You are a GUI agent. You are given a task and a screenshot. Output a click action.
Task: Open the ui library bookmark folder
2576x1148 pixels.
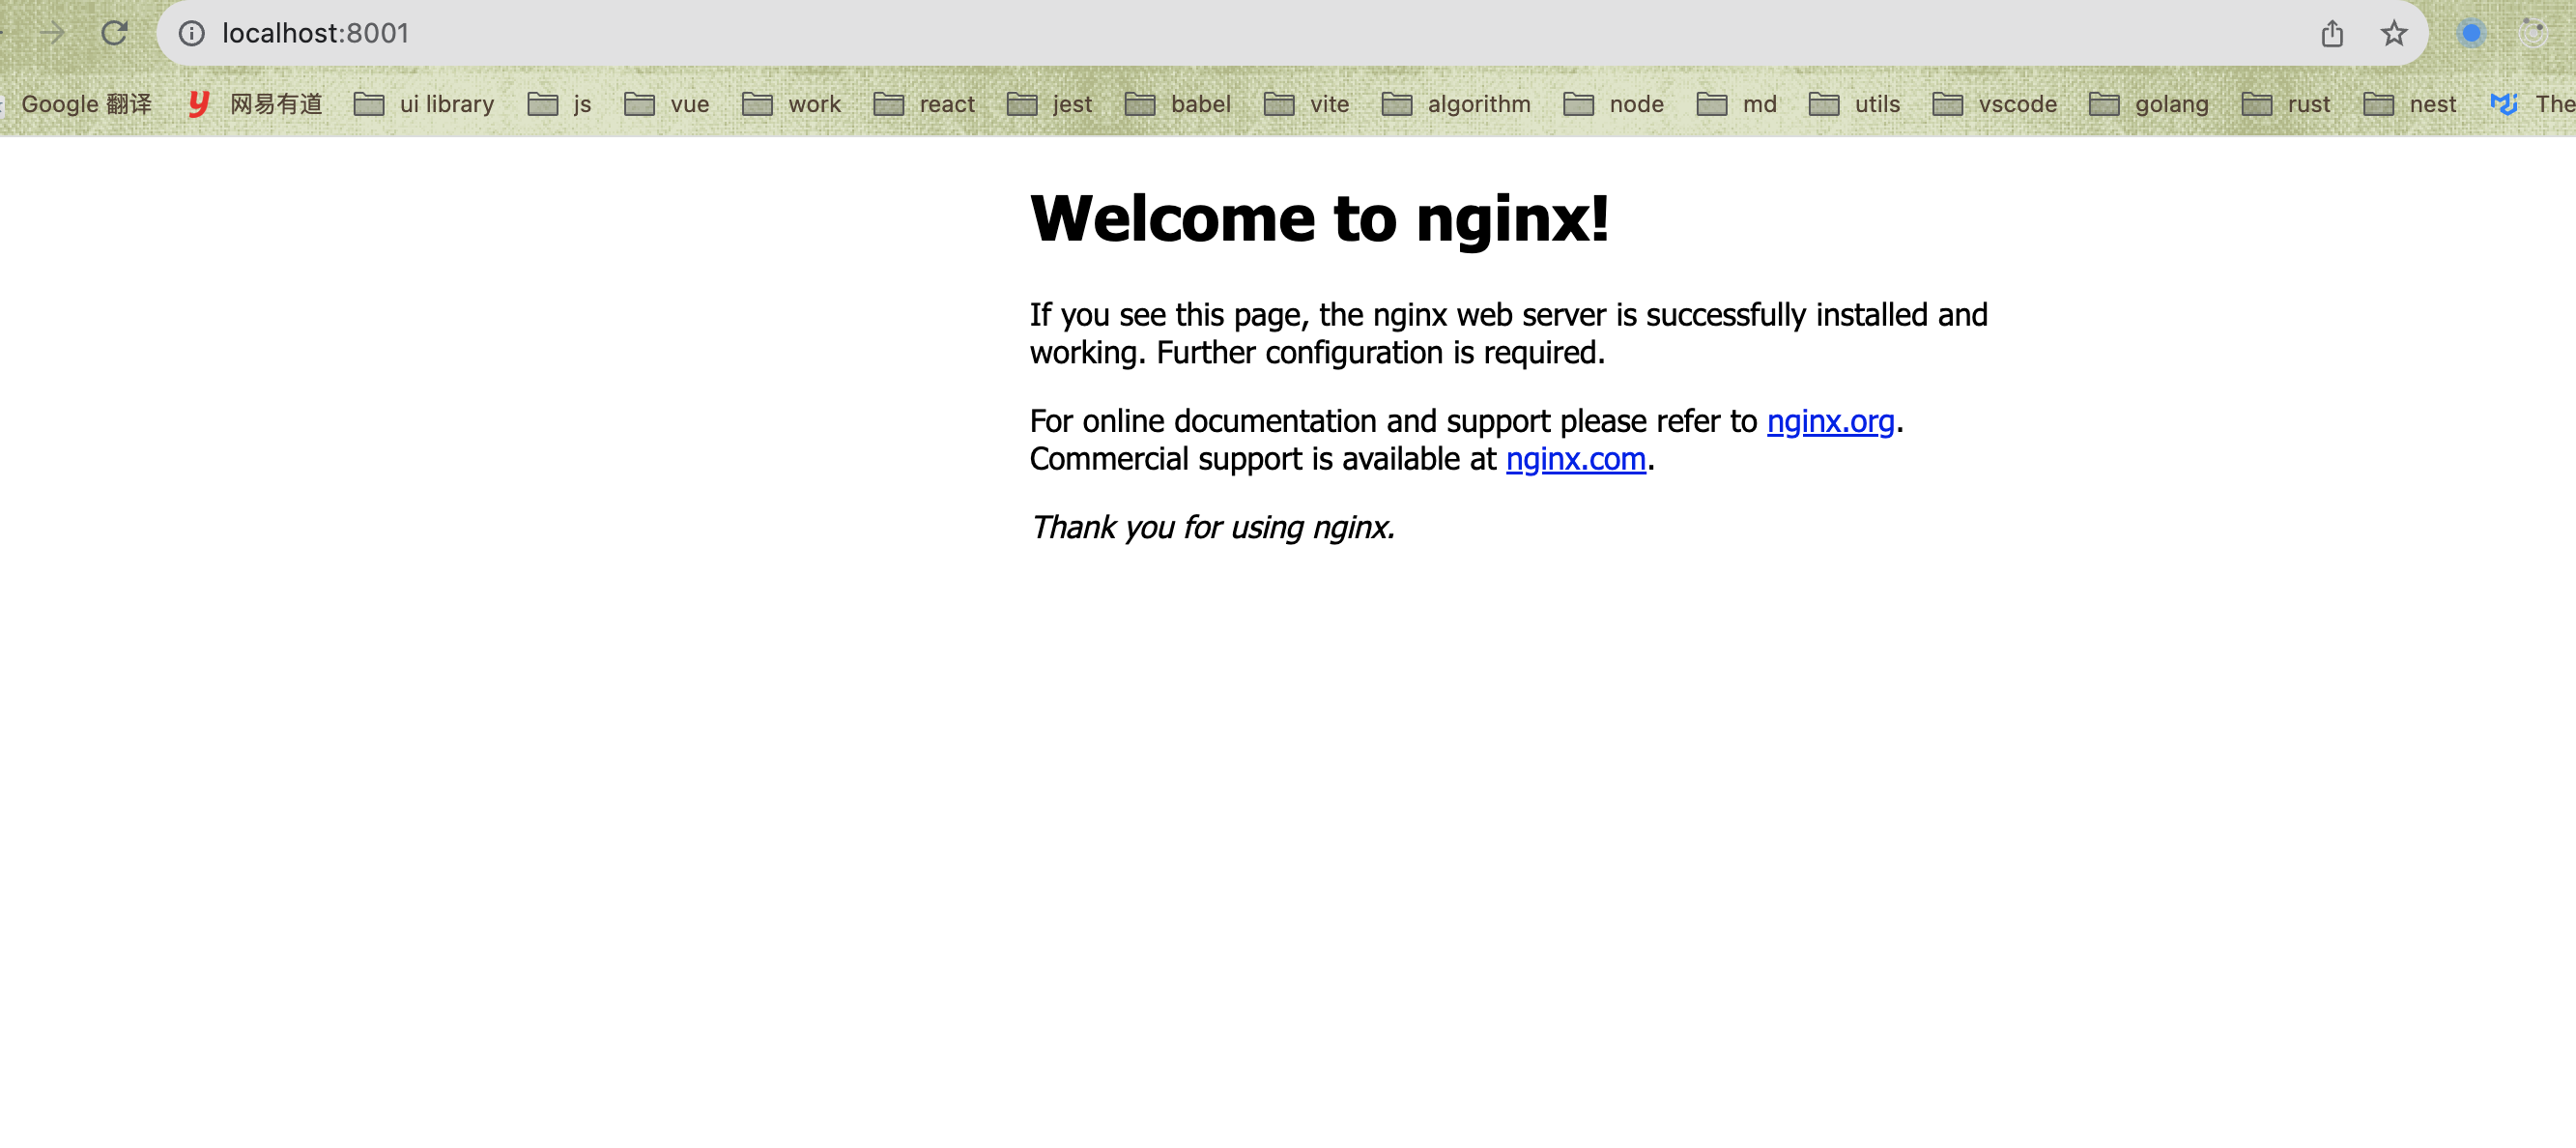(x=424, y=104)
